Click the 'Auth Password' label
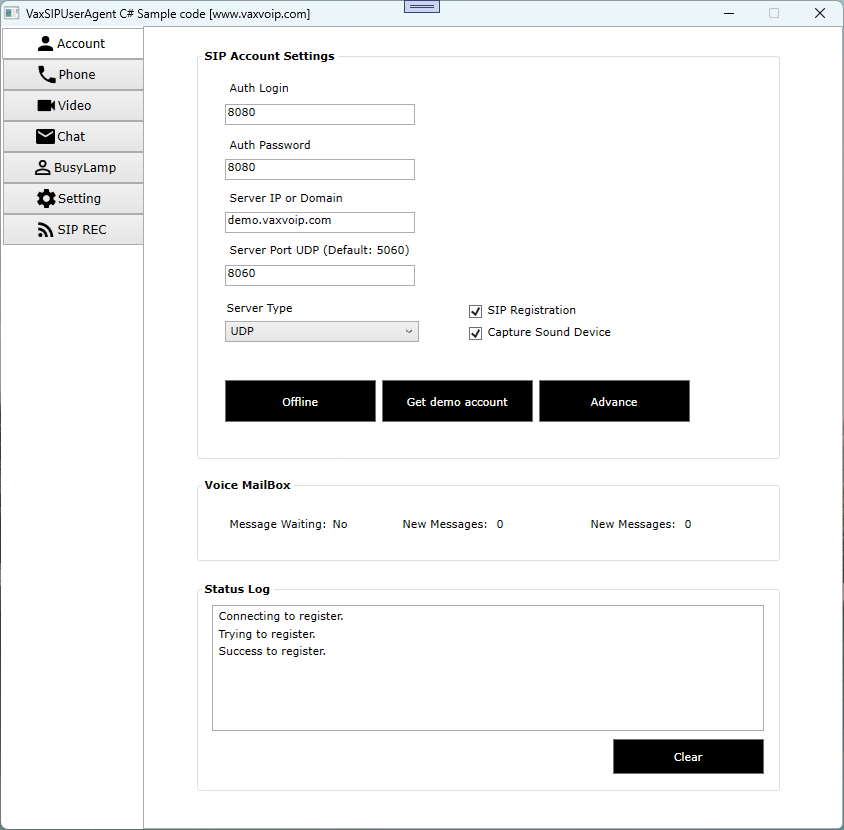This screenshot has height=830, width=844. [x=270, y=145]
